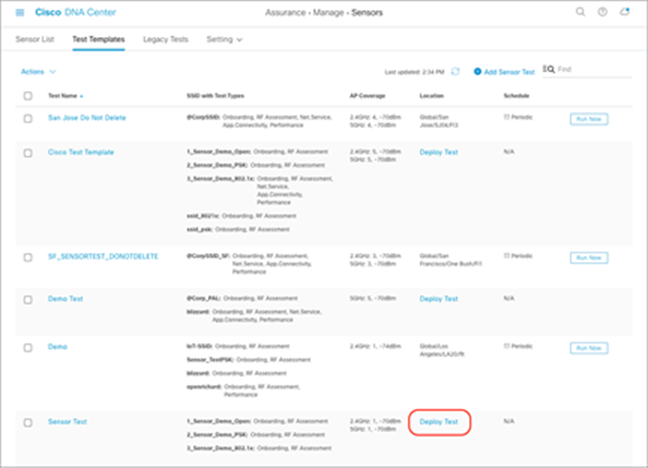Click the Periodic schedule icon in Demo row
Screen dimensions: 648x468
pos(506,346)
